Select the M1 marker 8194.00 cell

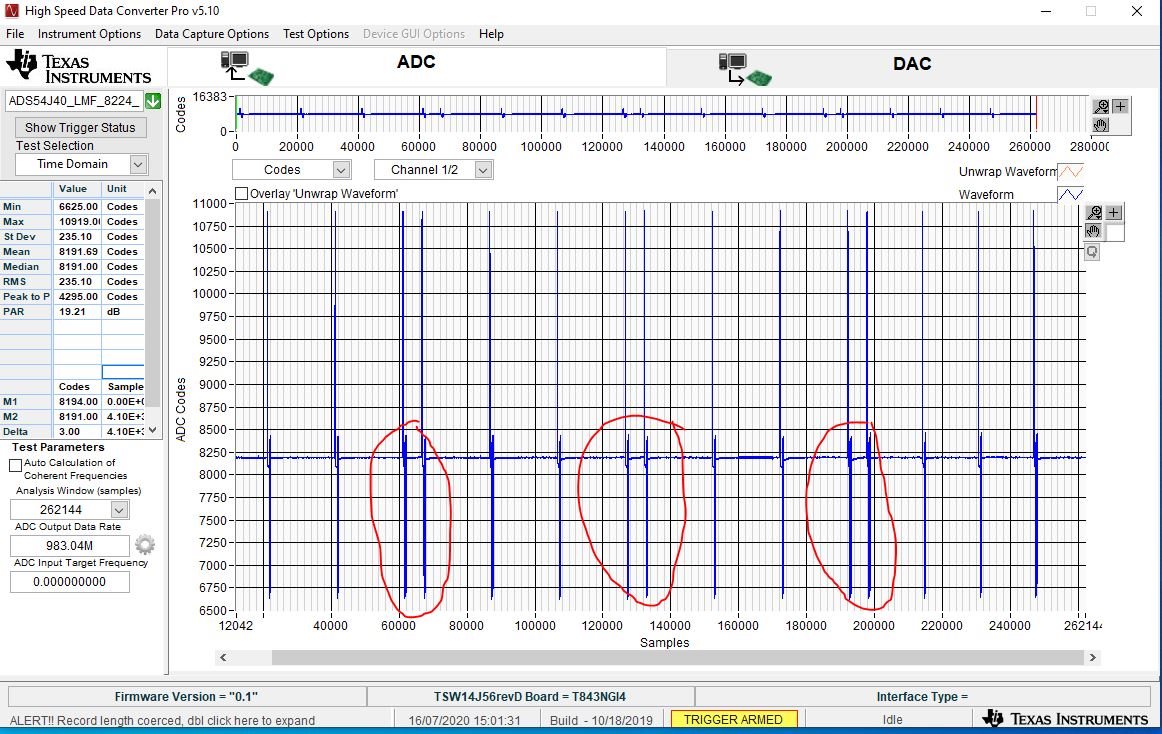[77, 402]
